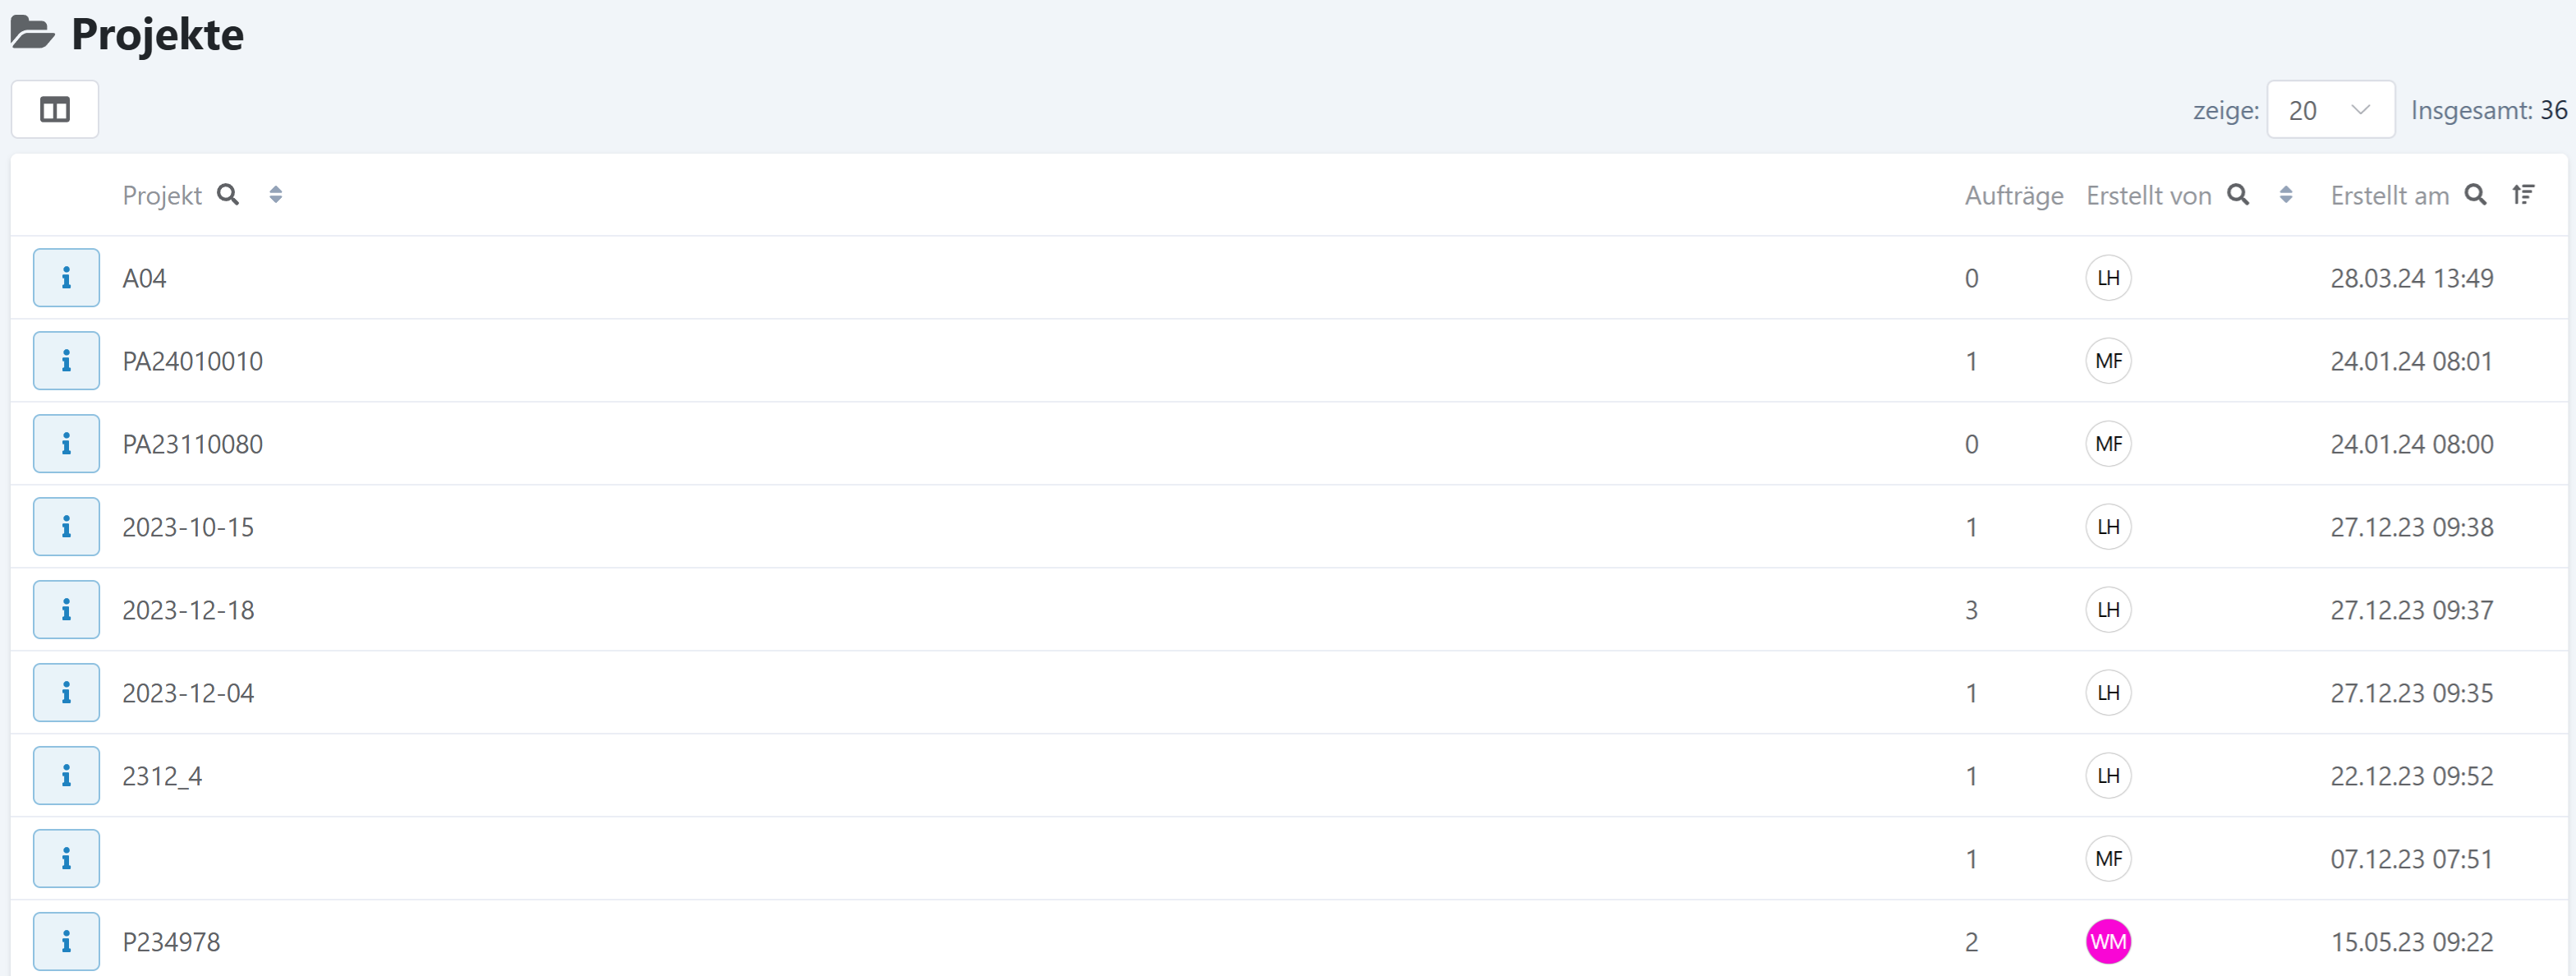Select the pink WM user avatar
2576x976 pixels.
point(2108,941)
